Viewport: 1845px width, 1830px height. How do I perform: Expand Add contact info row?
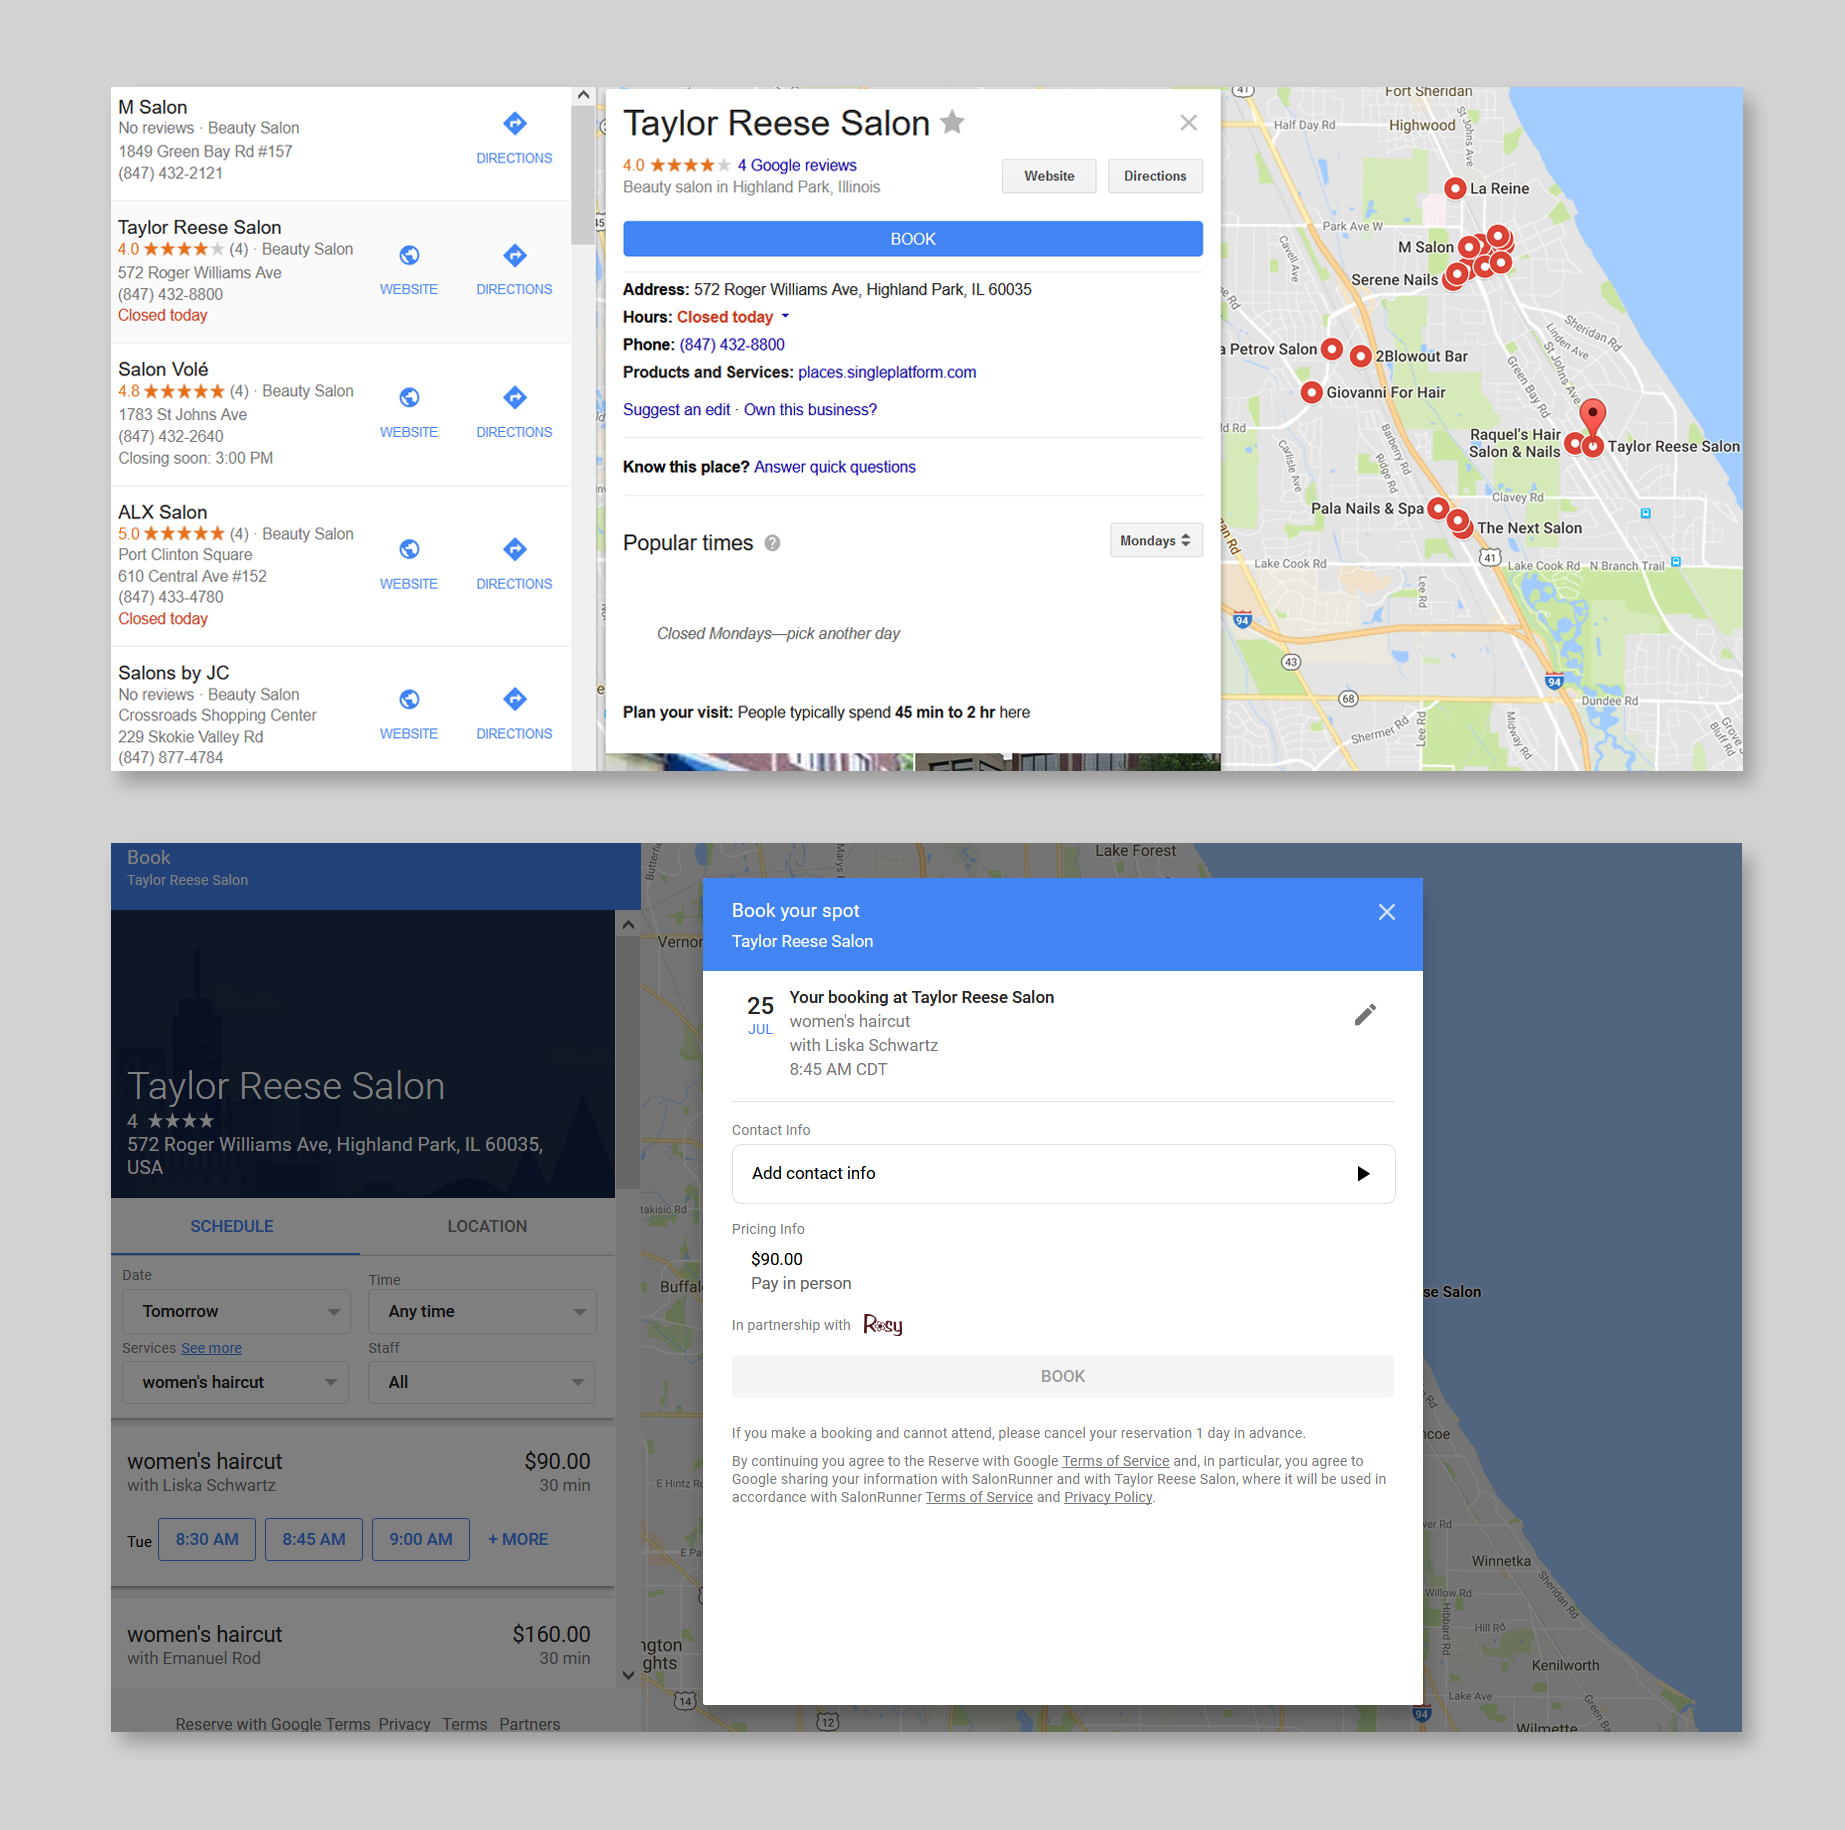1063,1174
